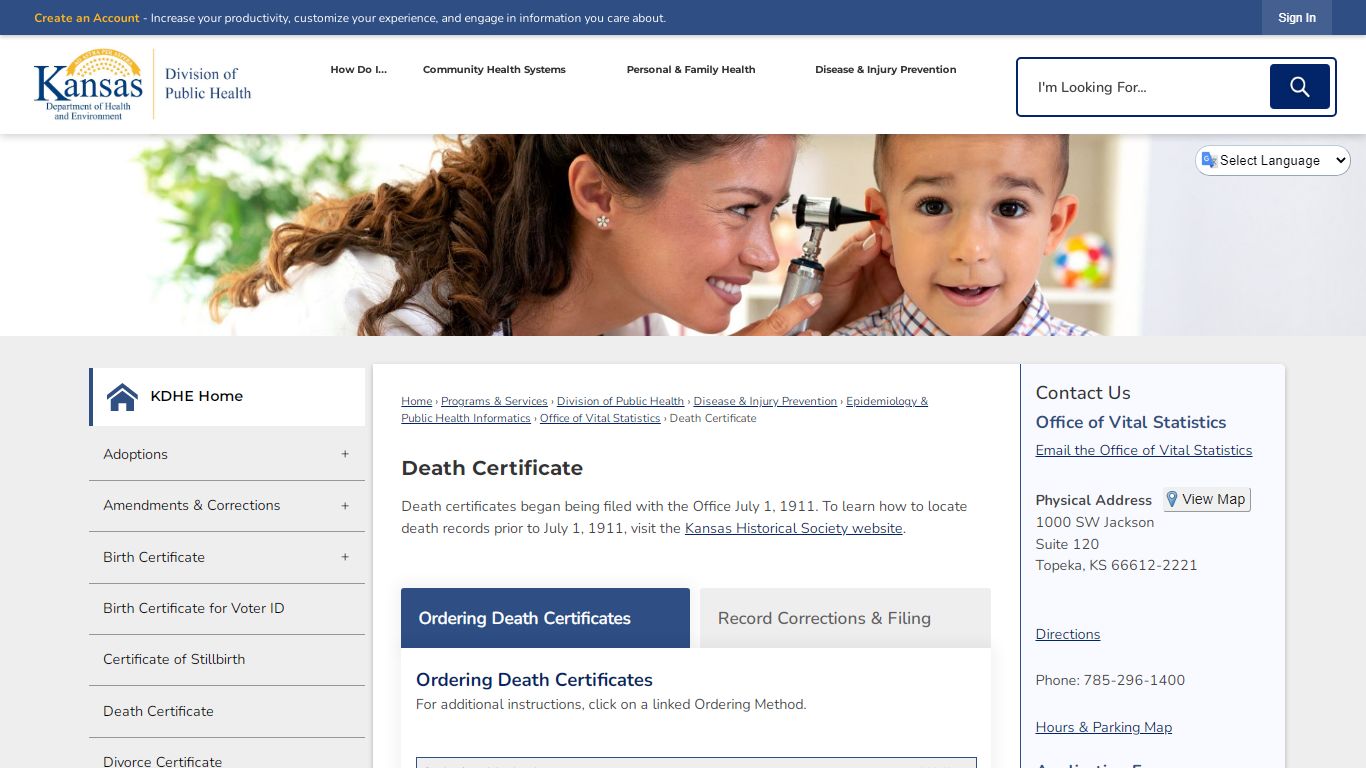
Task: Open the Adoptions sidebar link
Action: point(135,454)
